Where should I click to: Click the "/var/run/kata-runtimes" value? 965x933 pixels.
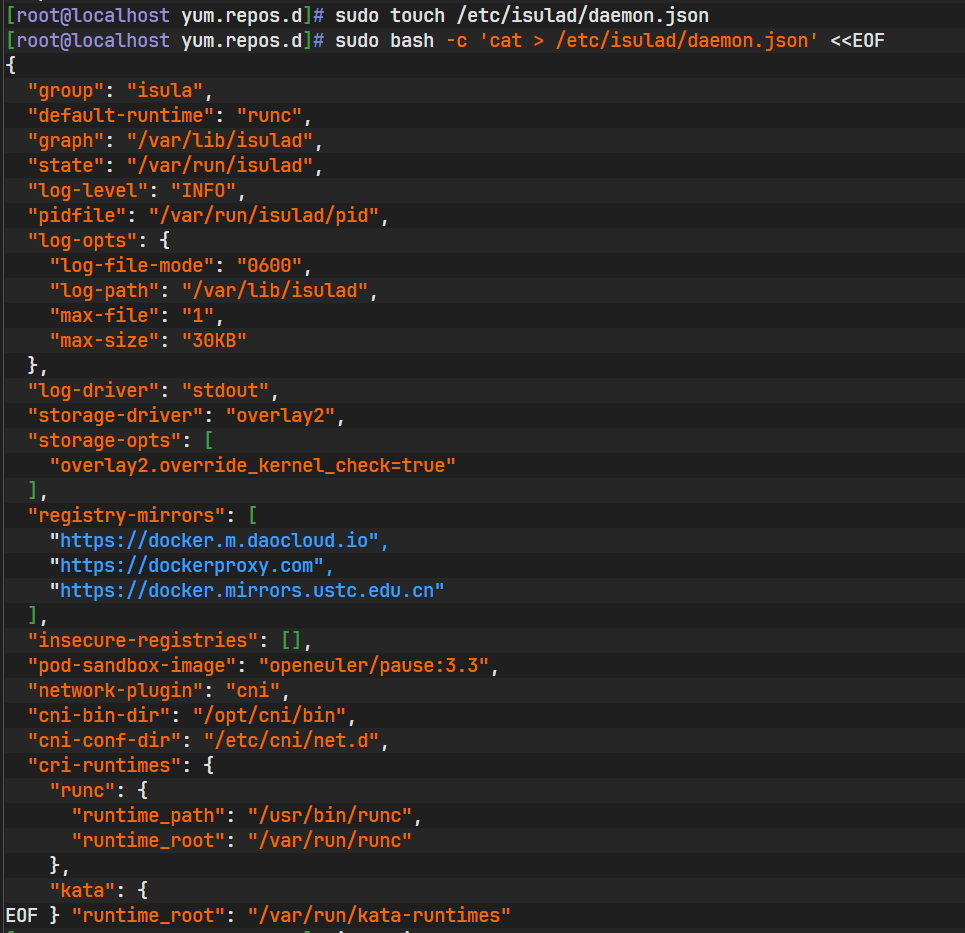tap(379, 916)
